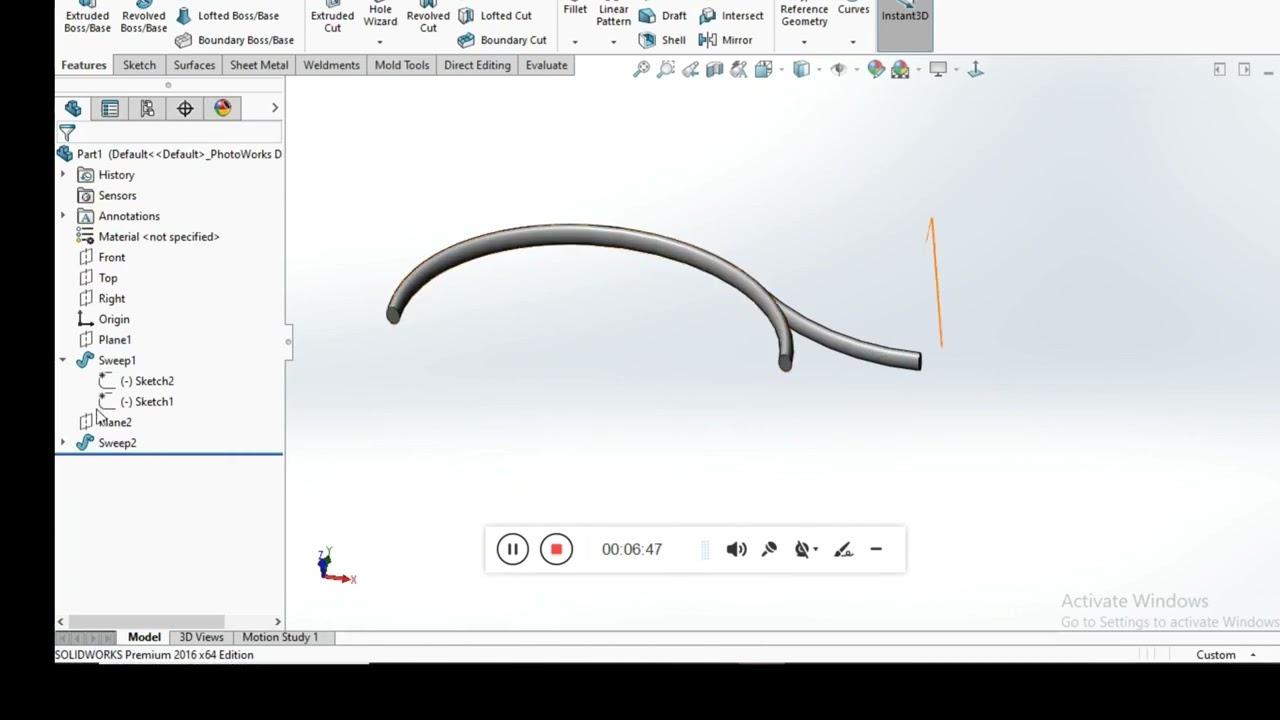Open Reference Geometry dropdown arrow

coord(804,42)
